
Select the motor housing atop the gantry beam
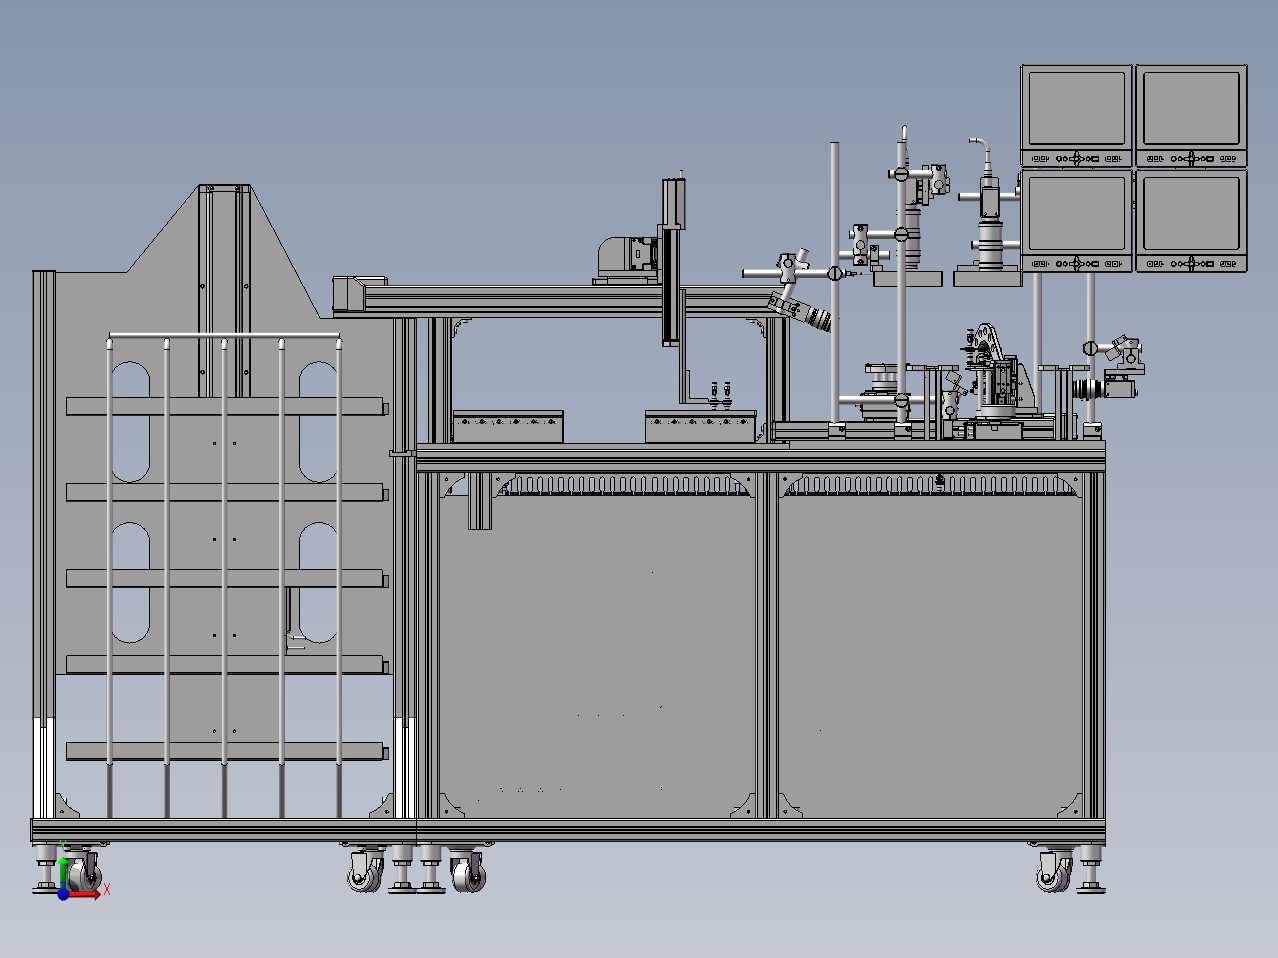coord(625,258)
